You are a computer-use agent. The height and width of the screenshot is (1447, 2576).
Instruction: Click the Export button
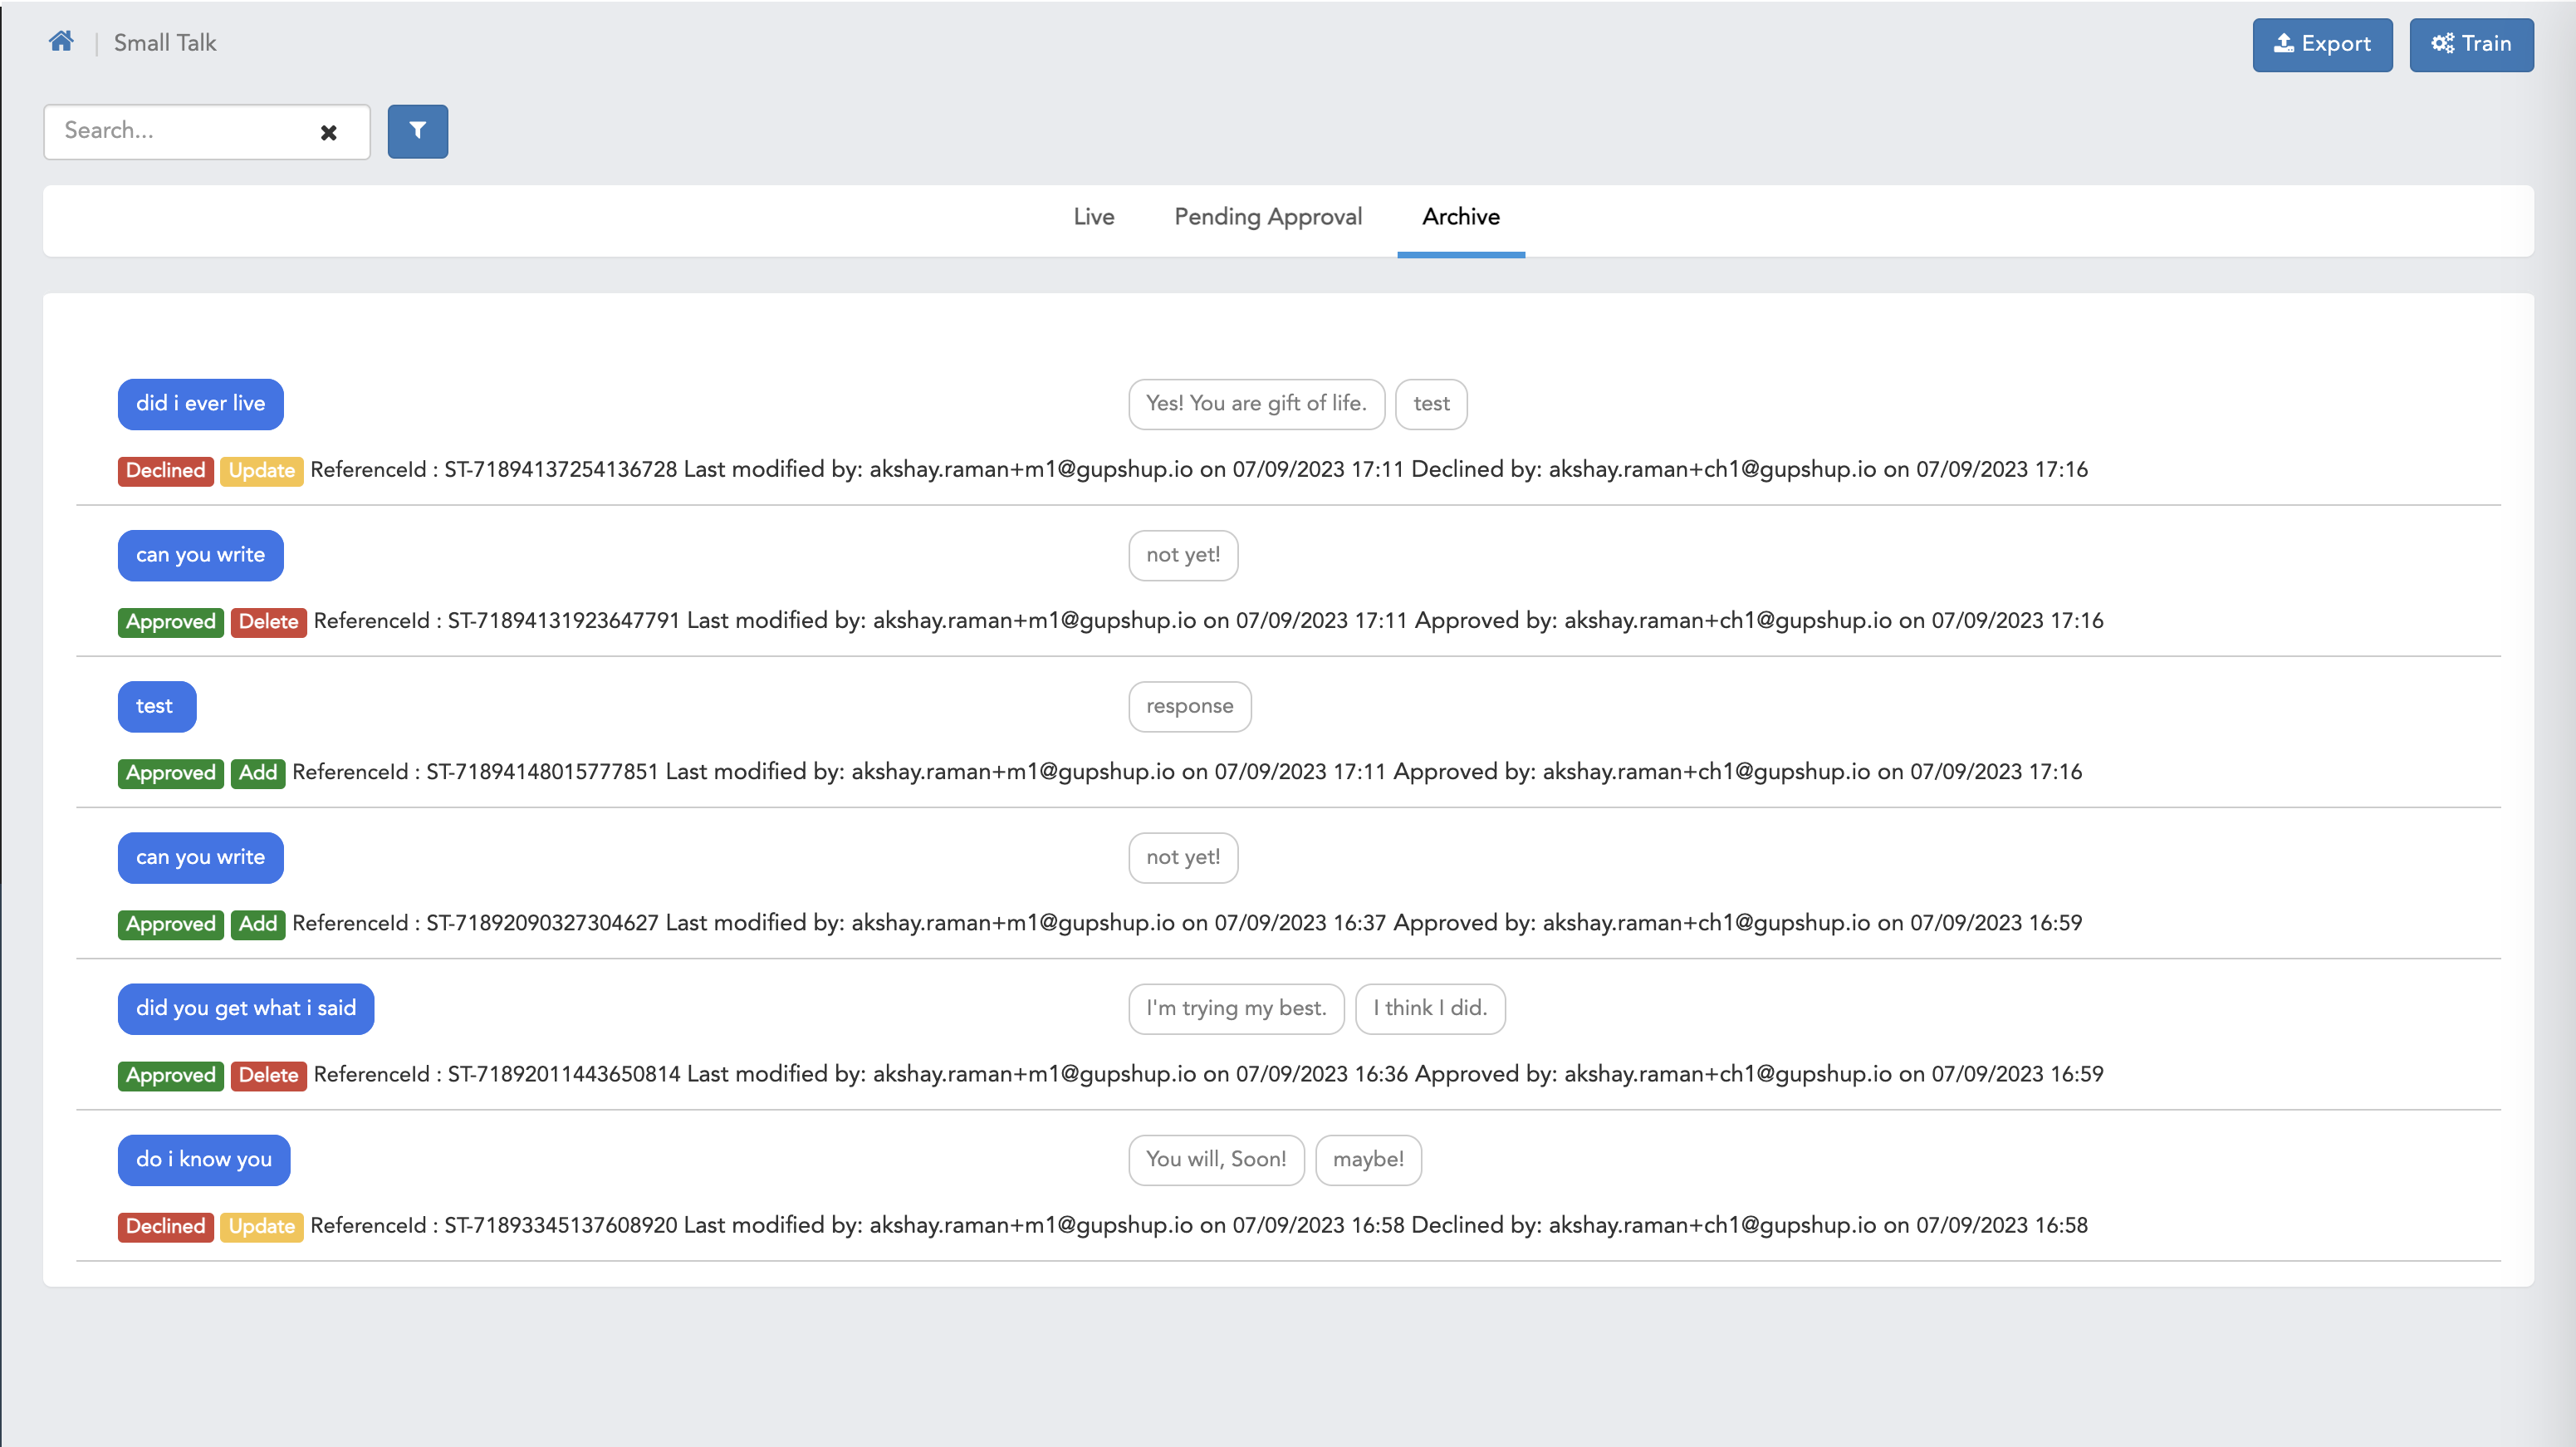[x=2322, y=44]
